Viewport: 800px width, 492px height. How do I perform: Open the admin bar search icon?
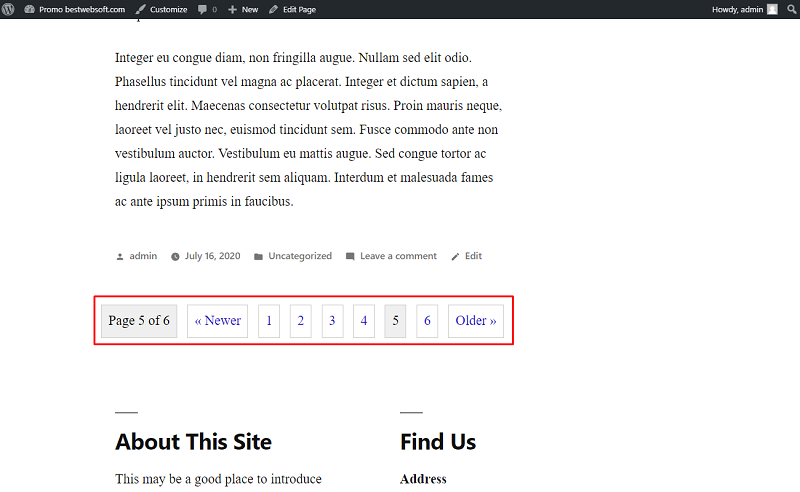[x=791, y=9]
